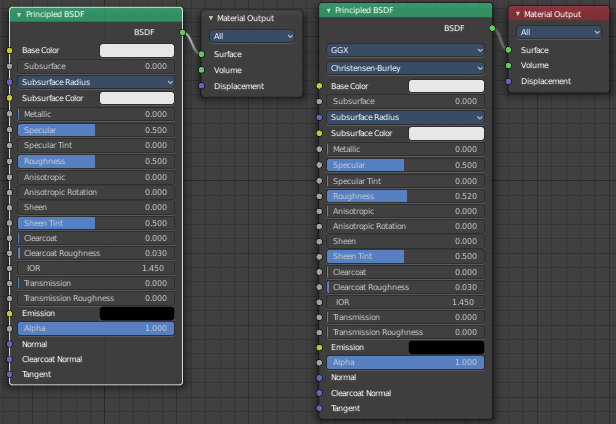Click the left node's Sheen Tint slider

[x=96, y=223]
